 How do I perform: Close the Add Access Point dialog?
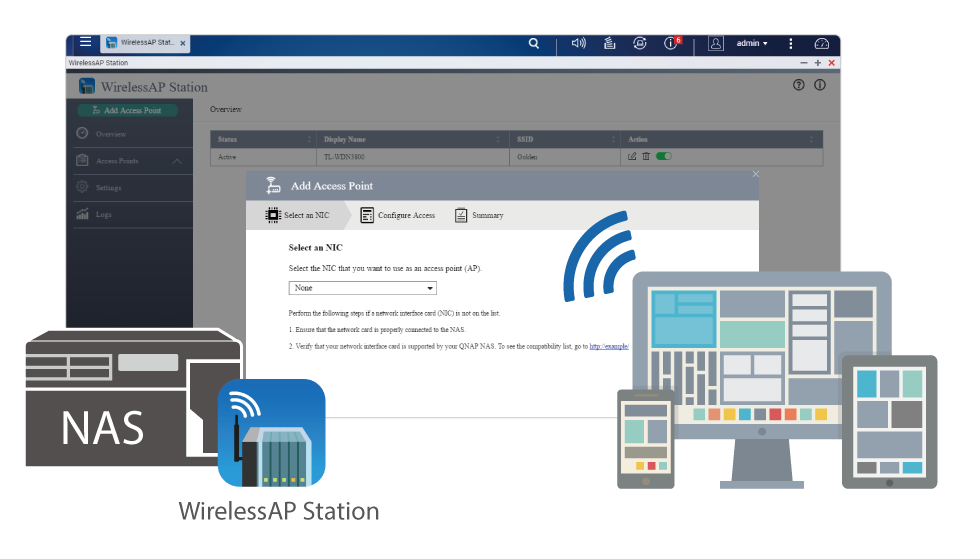(x=756, y=174)
